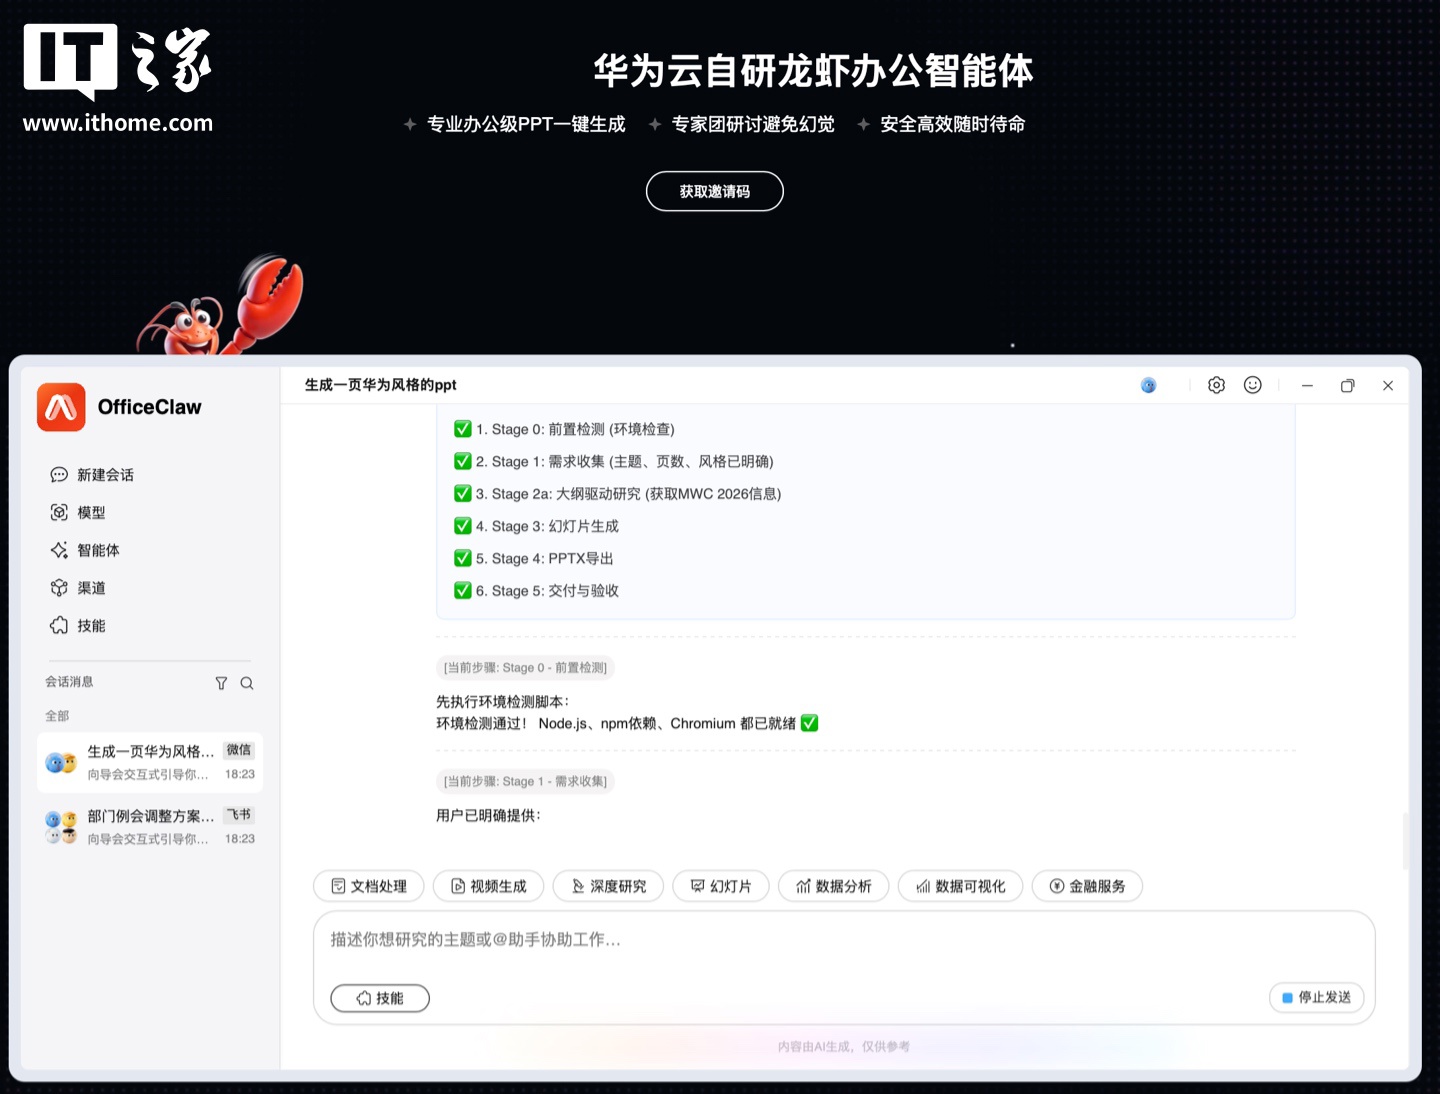Filter the conversation message list
This screenshot has width=1440, height=1094.
(x=221, y=683)
